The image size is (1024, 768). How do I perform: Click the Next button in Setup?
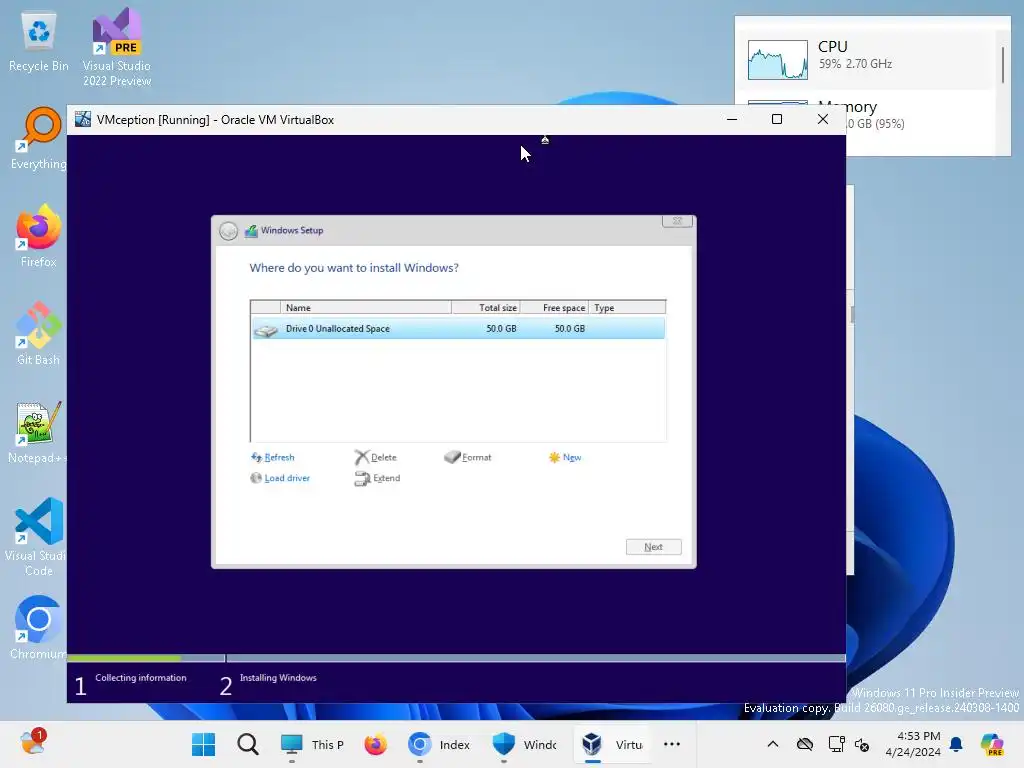pyautogui.click(x=654, y=547)
